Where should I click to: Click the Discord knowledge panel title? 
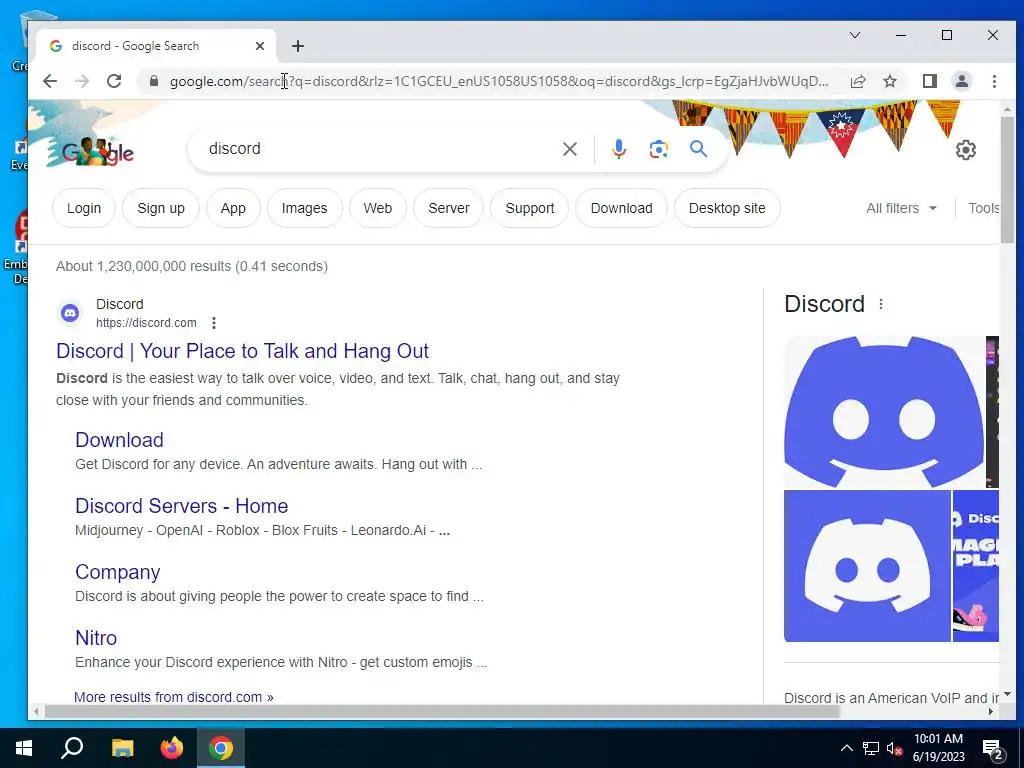(824, 304)
